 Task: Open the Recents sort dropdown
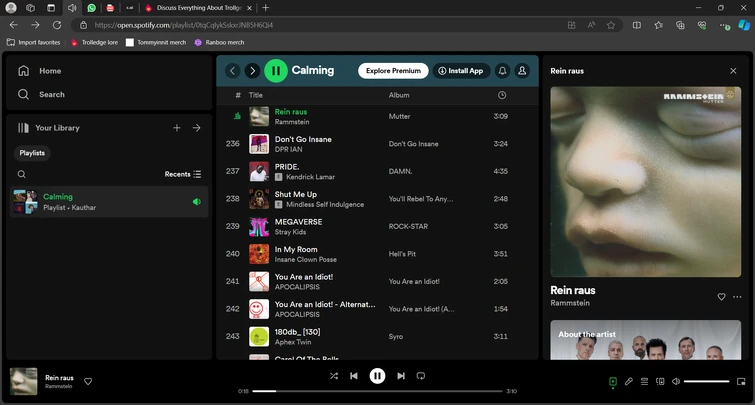coord(183,174)
